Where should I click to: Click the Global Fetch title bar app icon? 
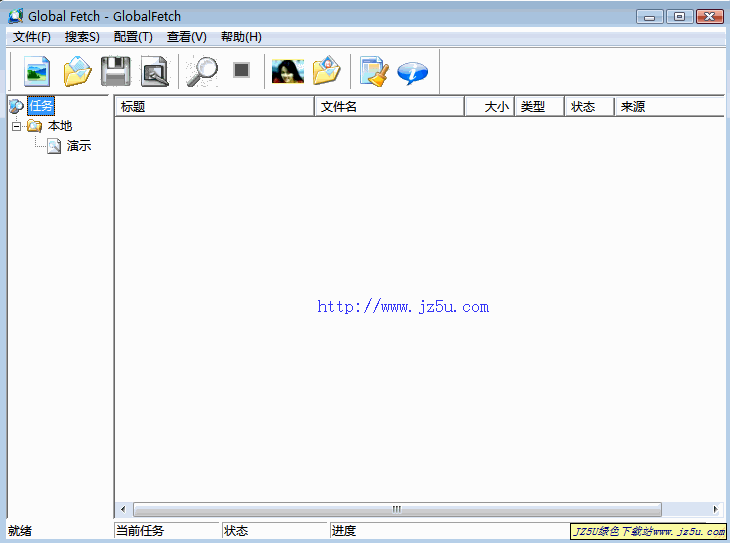pos(16,16)
